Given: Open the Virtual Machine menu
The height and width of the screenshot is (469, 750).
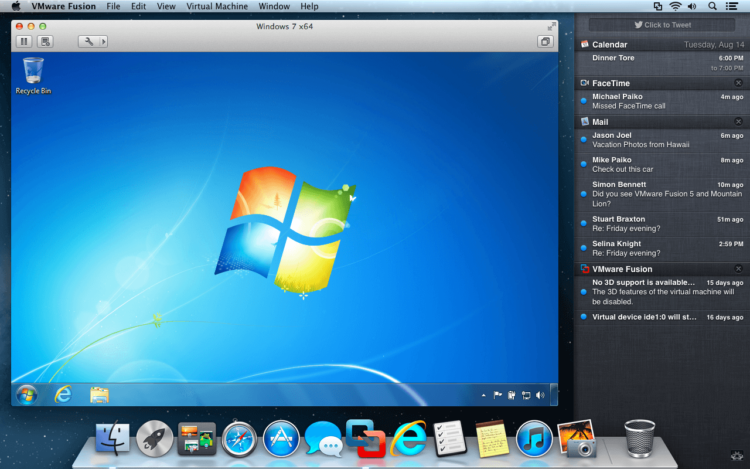Looking at the screenshot, I should pos(217,6).
